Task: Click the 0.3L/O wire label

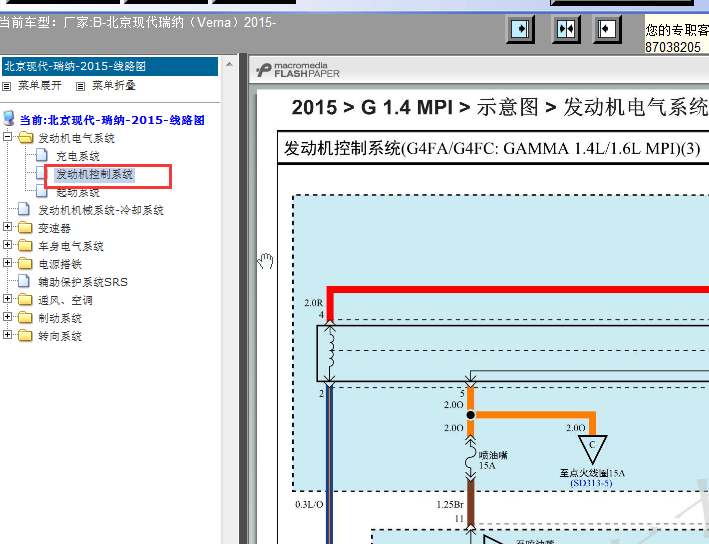Action: [x=309, y=504]
